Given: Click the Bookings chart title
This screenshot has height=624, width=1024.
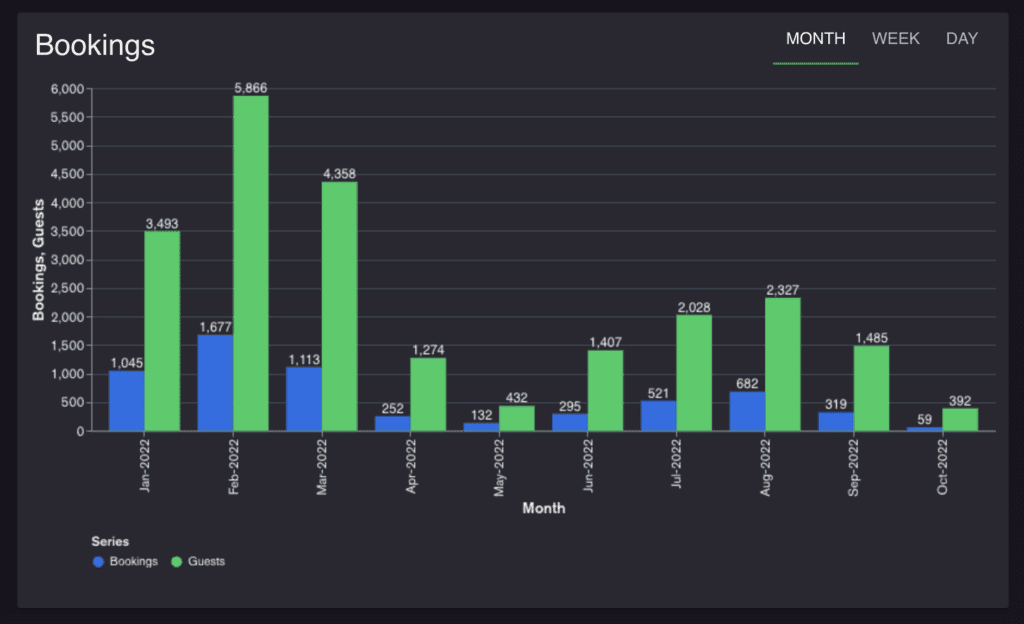Looking at the screenshot, I should [x=95, y=45].
